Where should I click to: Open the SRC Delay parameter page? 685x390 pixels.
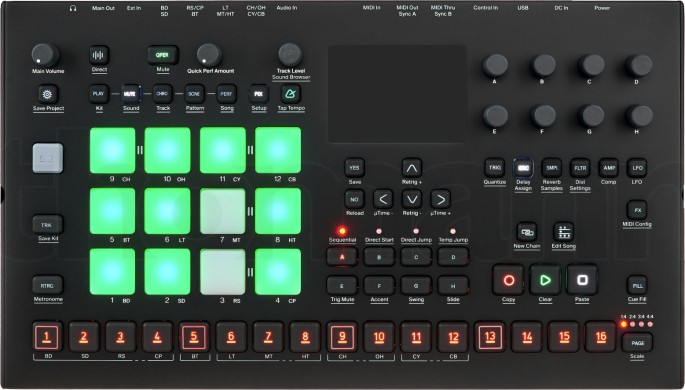(x=523, y=168)
